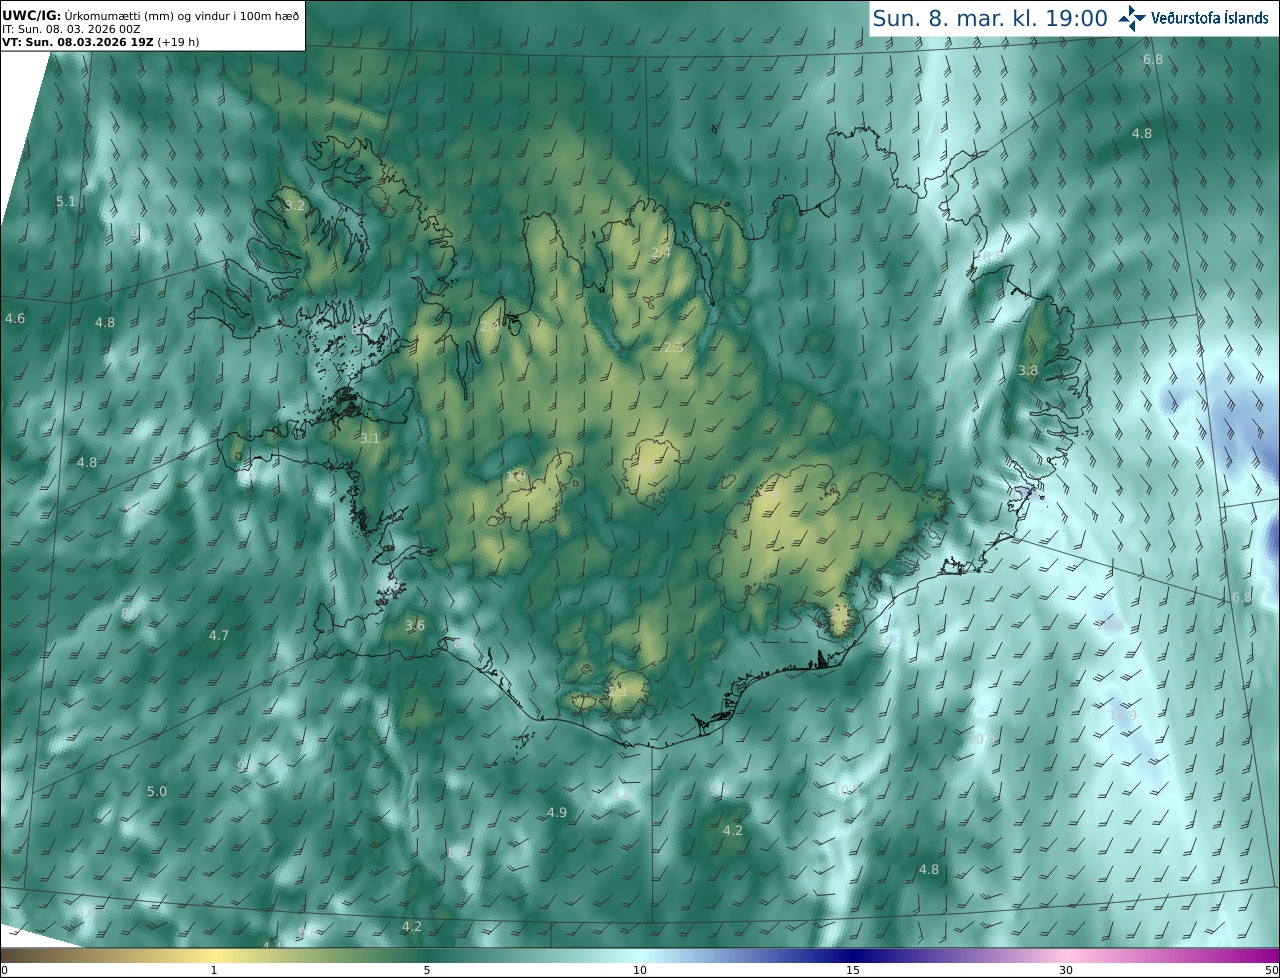Click the dark blue colorbar segment above tick 15

tap(853, 955)
